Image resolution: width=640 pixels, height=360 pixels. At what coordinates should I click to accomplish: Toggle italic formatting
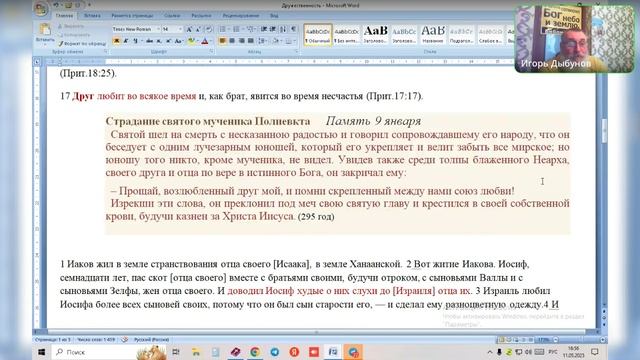pos(126,41)
